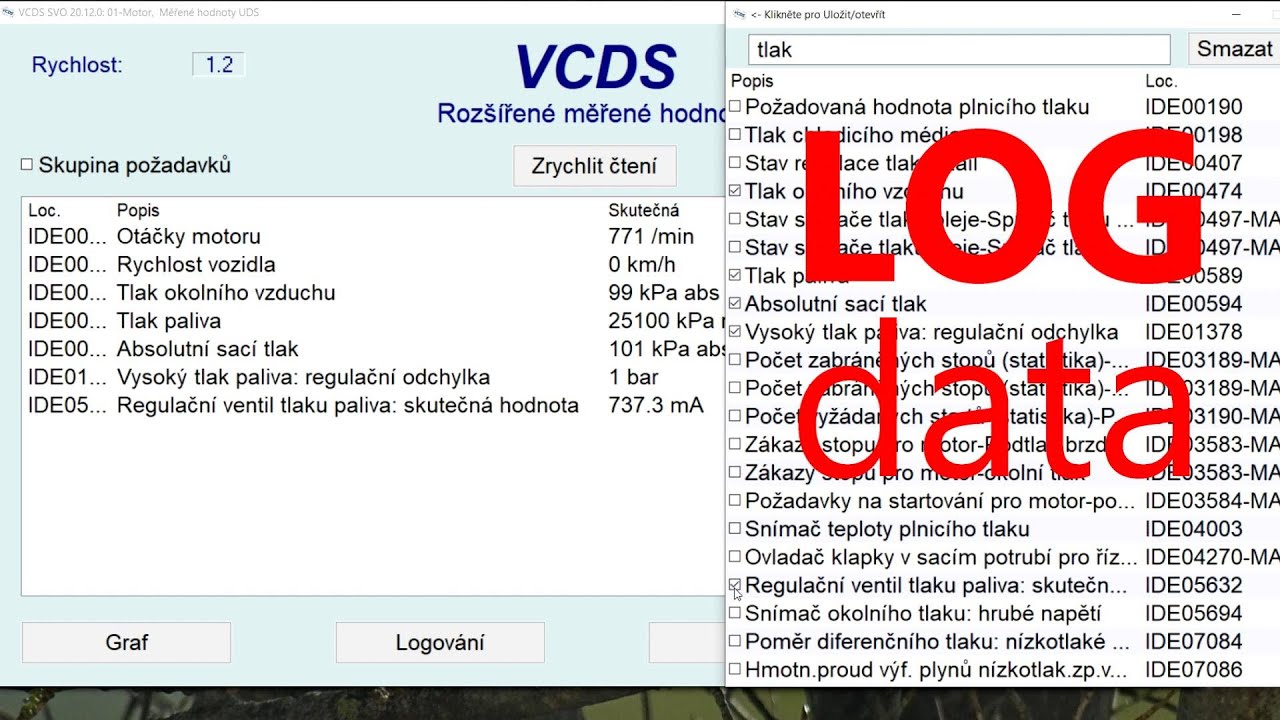
Task: Check Snímač teploty plnicího tlaku box
Action: pyautogui.click(x=736, y=528)
